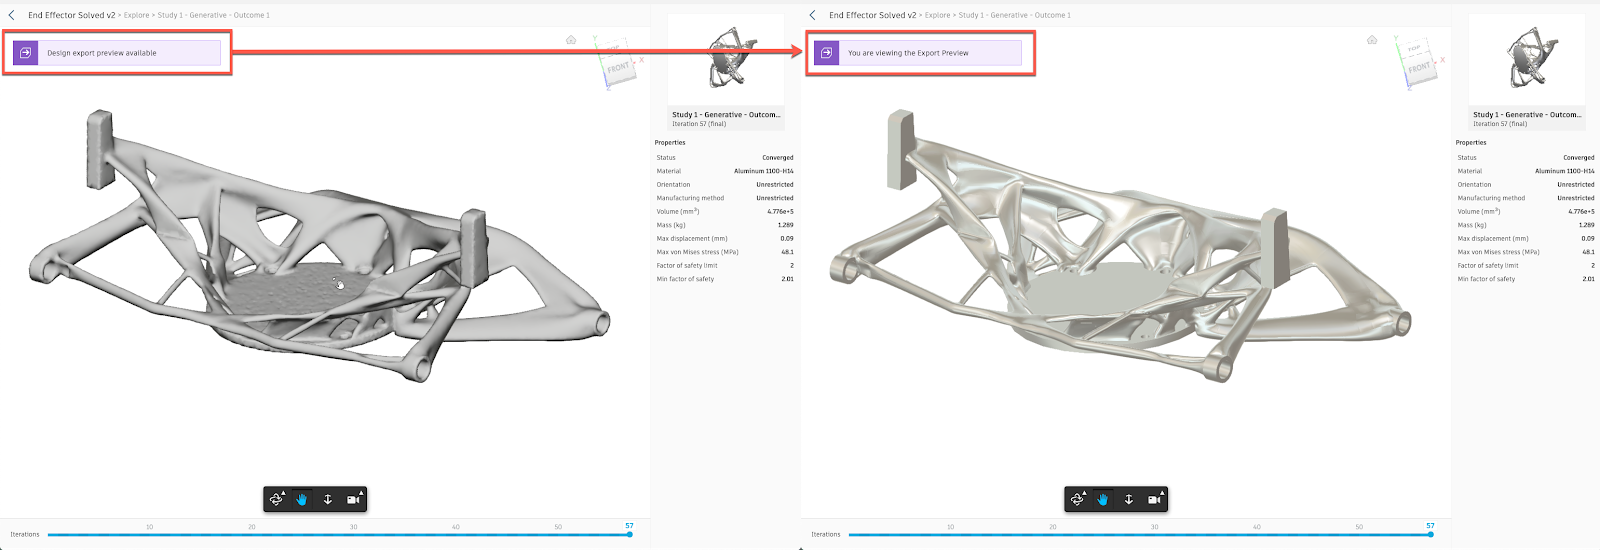Screen dimensions: 1600x550
Task: Click 'Design export preview available' banner text
Action: coord(102,53)
